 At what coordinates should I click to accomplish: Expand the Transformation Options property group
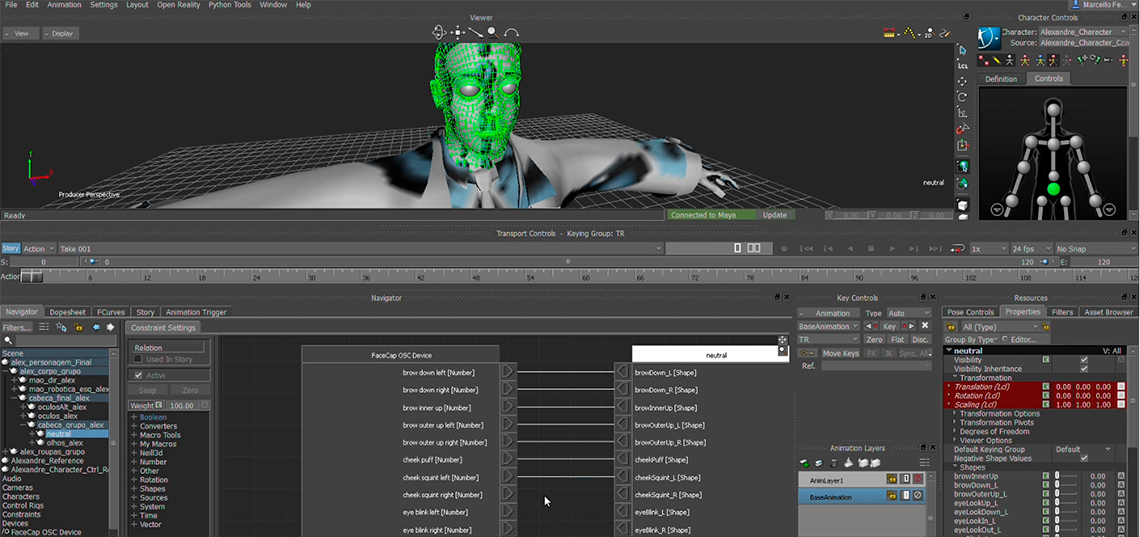[x=956, y=414]
